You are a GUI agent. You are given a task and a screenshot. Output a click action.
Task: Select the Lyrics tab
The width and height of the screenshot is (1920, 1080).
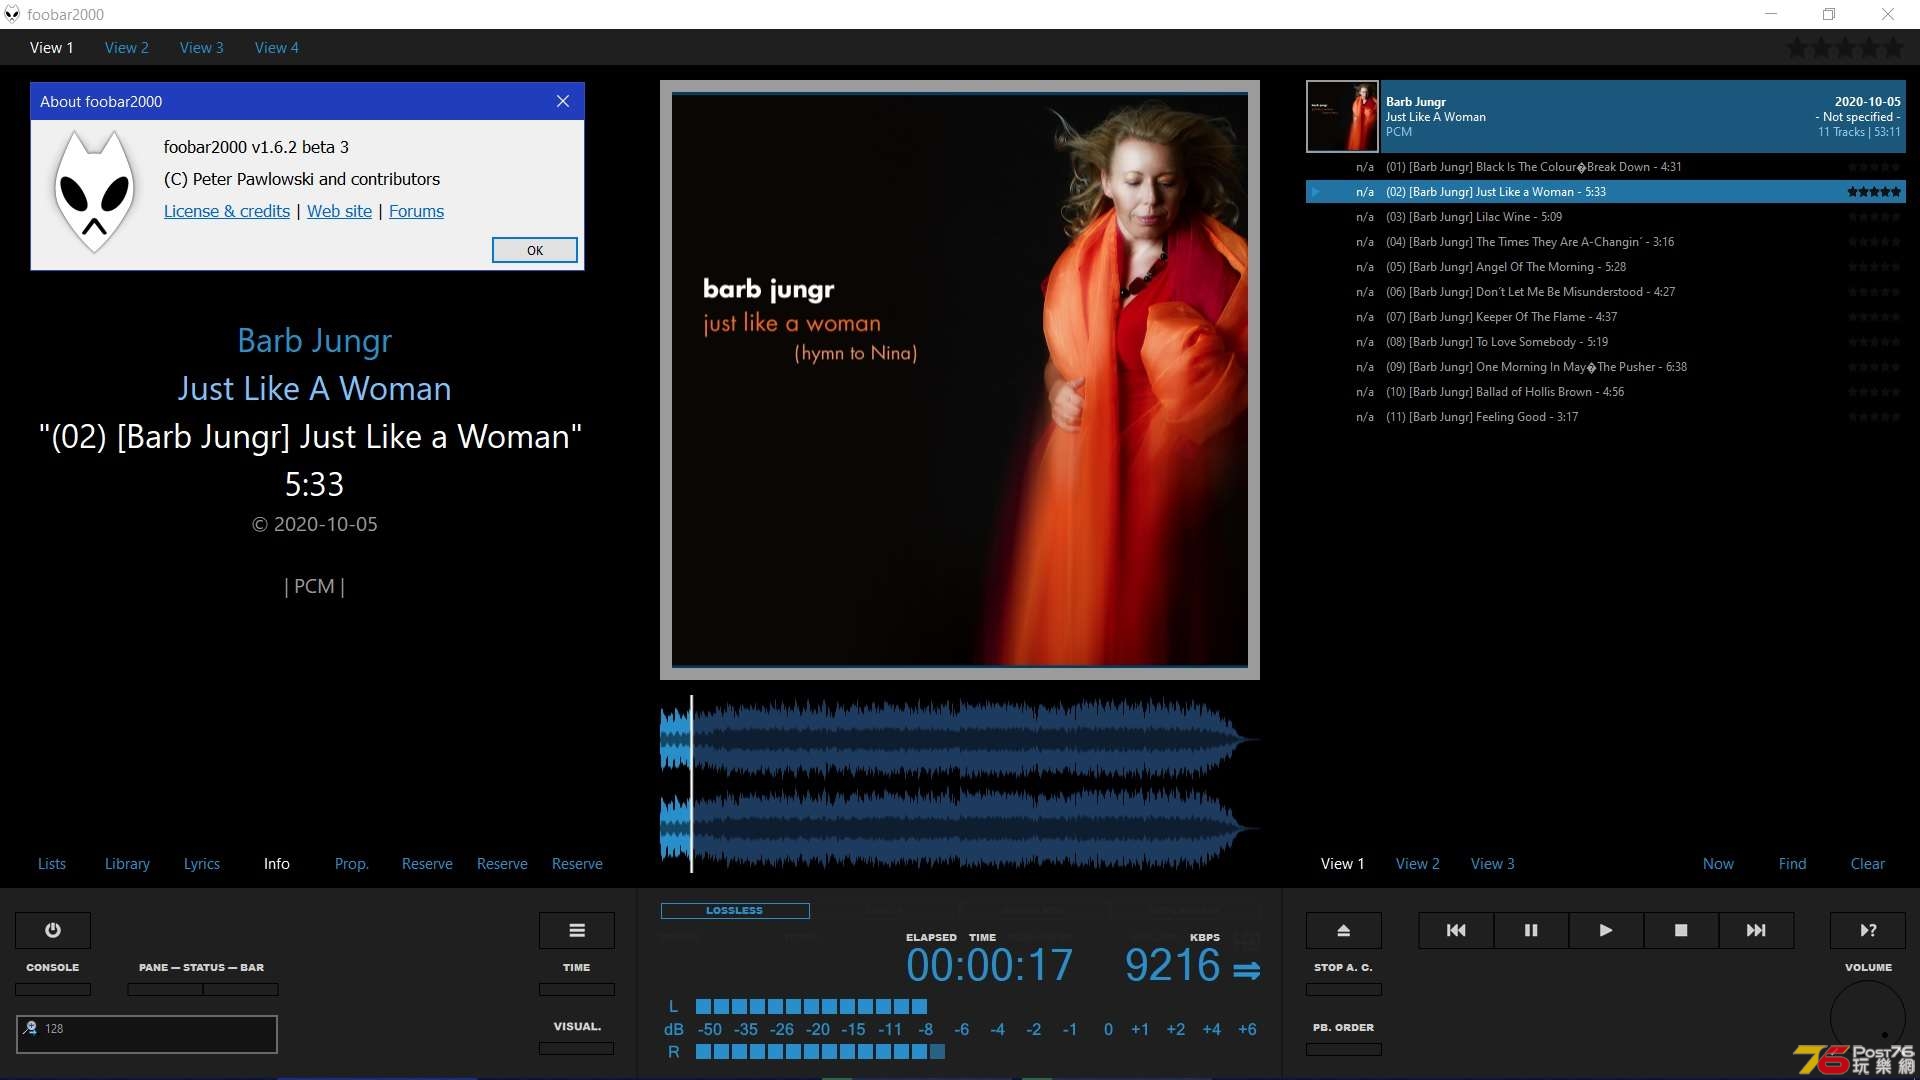pos(200,864)
